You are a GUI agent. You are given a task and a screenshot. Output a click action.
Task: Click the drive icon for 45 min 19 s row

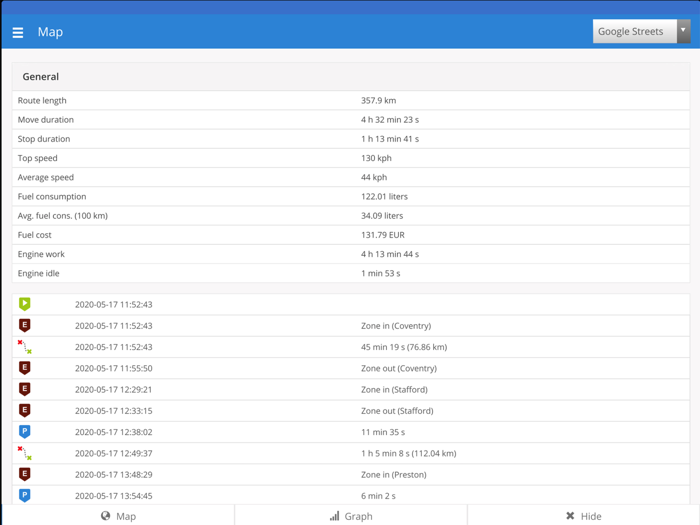tap(25, 347)
